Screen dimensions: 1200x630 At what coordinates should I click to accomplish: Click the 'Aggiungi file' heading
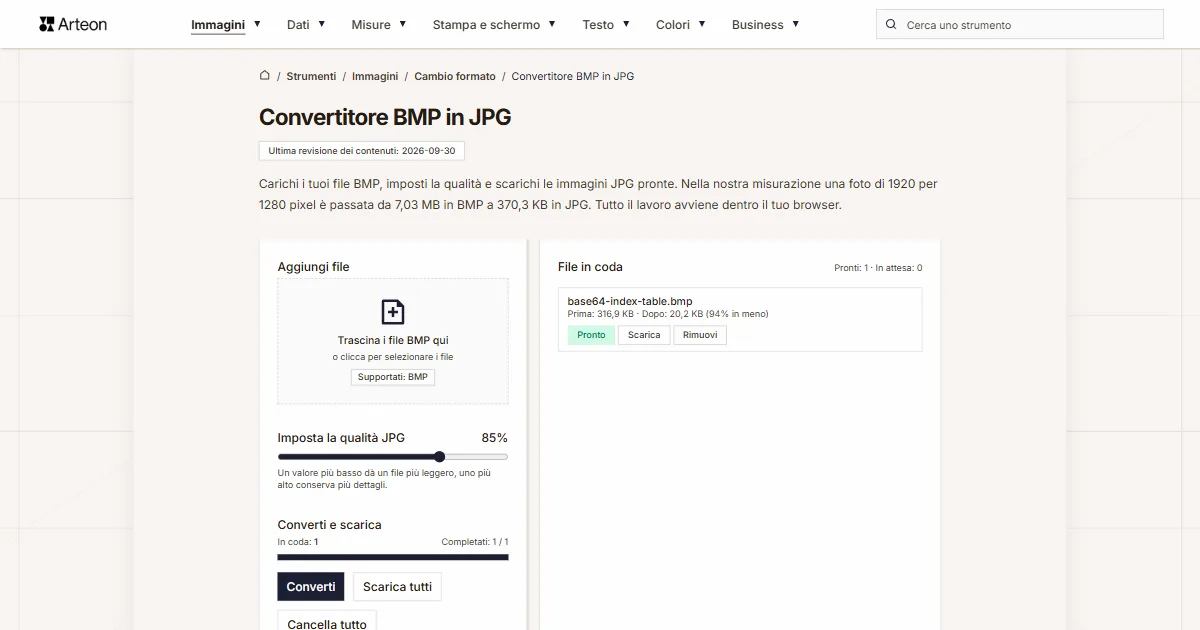coord(314,267)
